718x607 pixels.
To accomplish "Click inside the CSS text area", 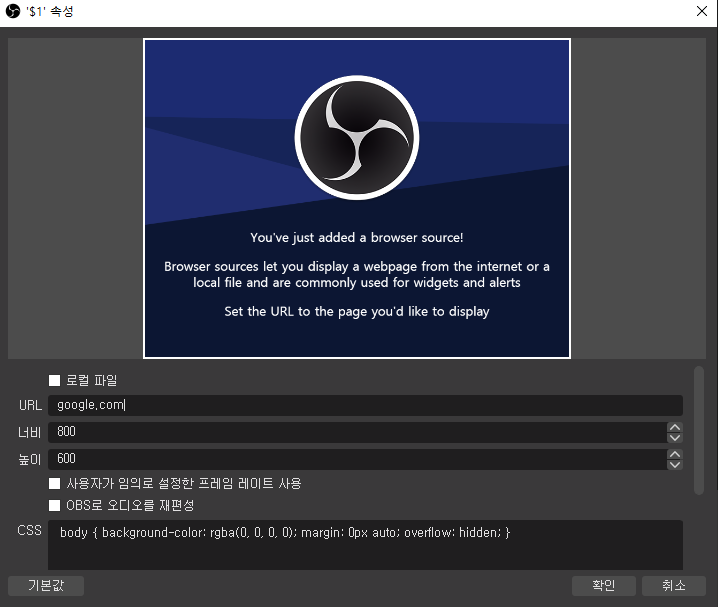I will pos(365,545).
